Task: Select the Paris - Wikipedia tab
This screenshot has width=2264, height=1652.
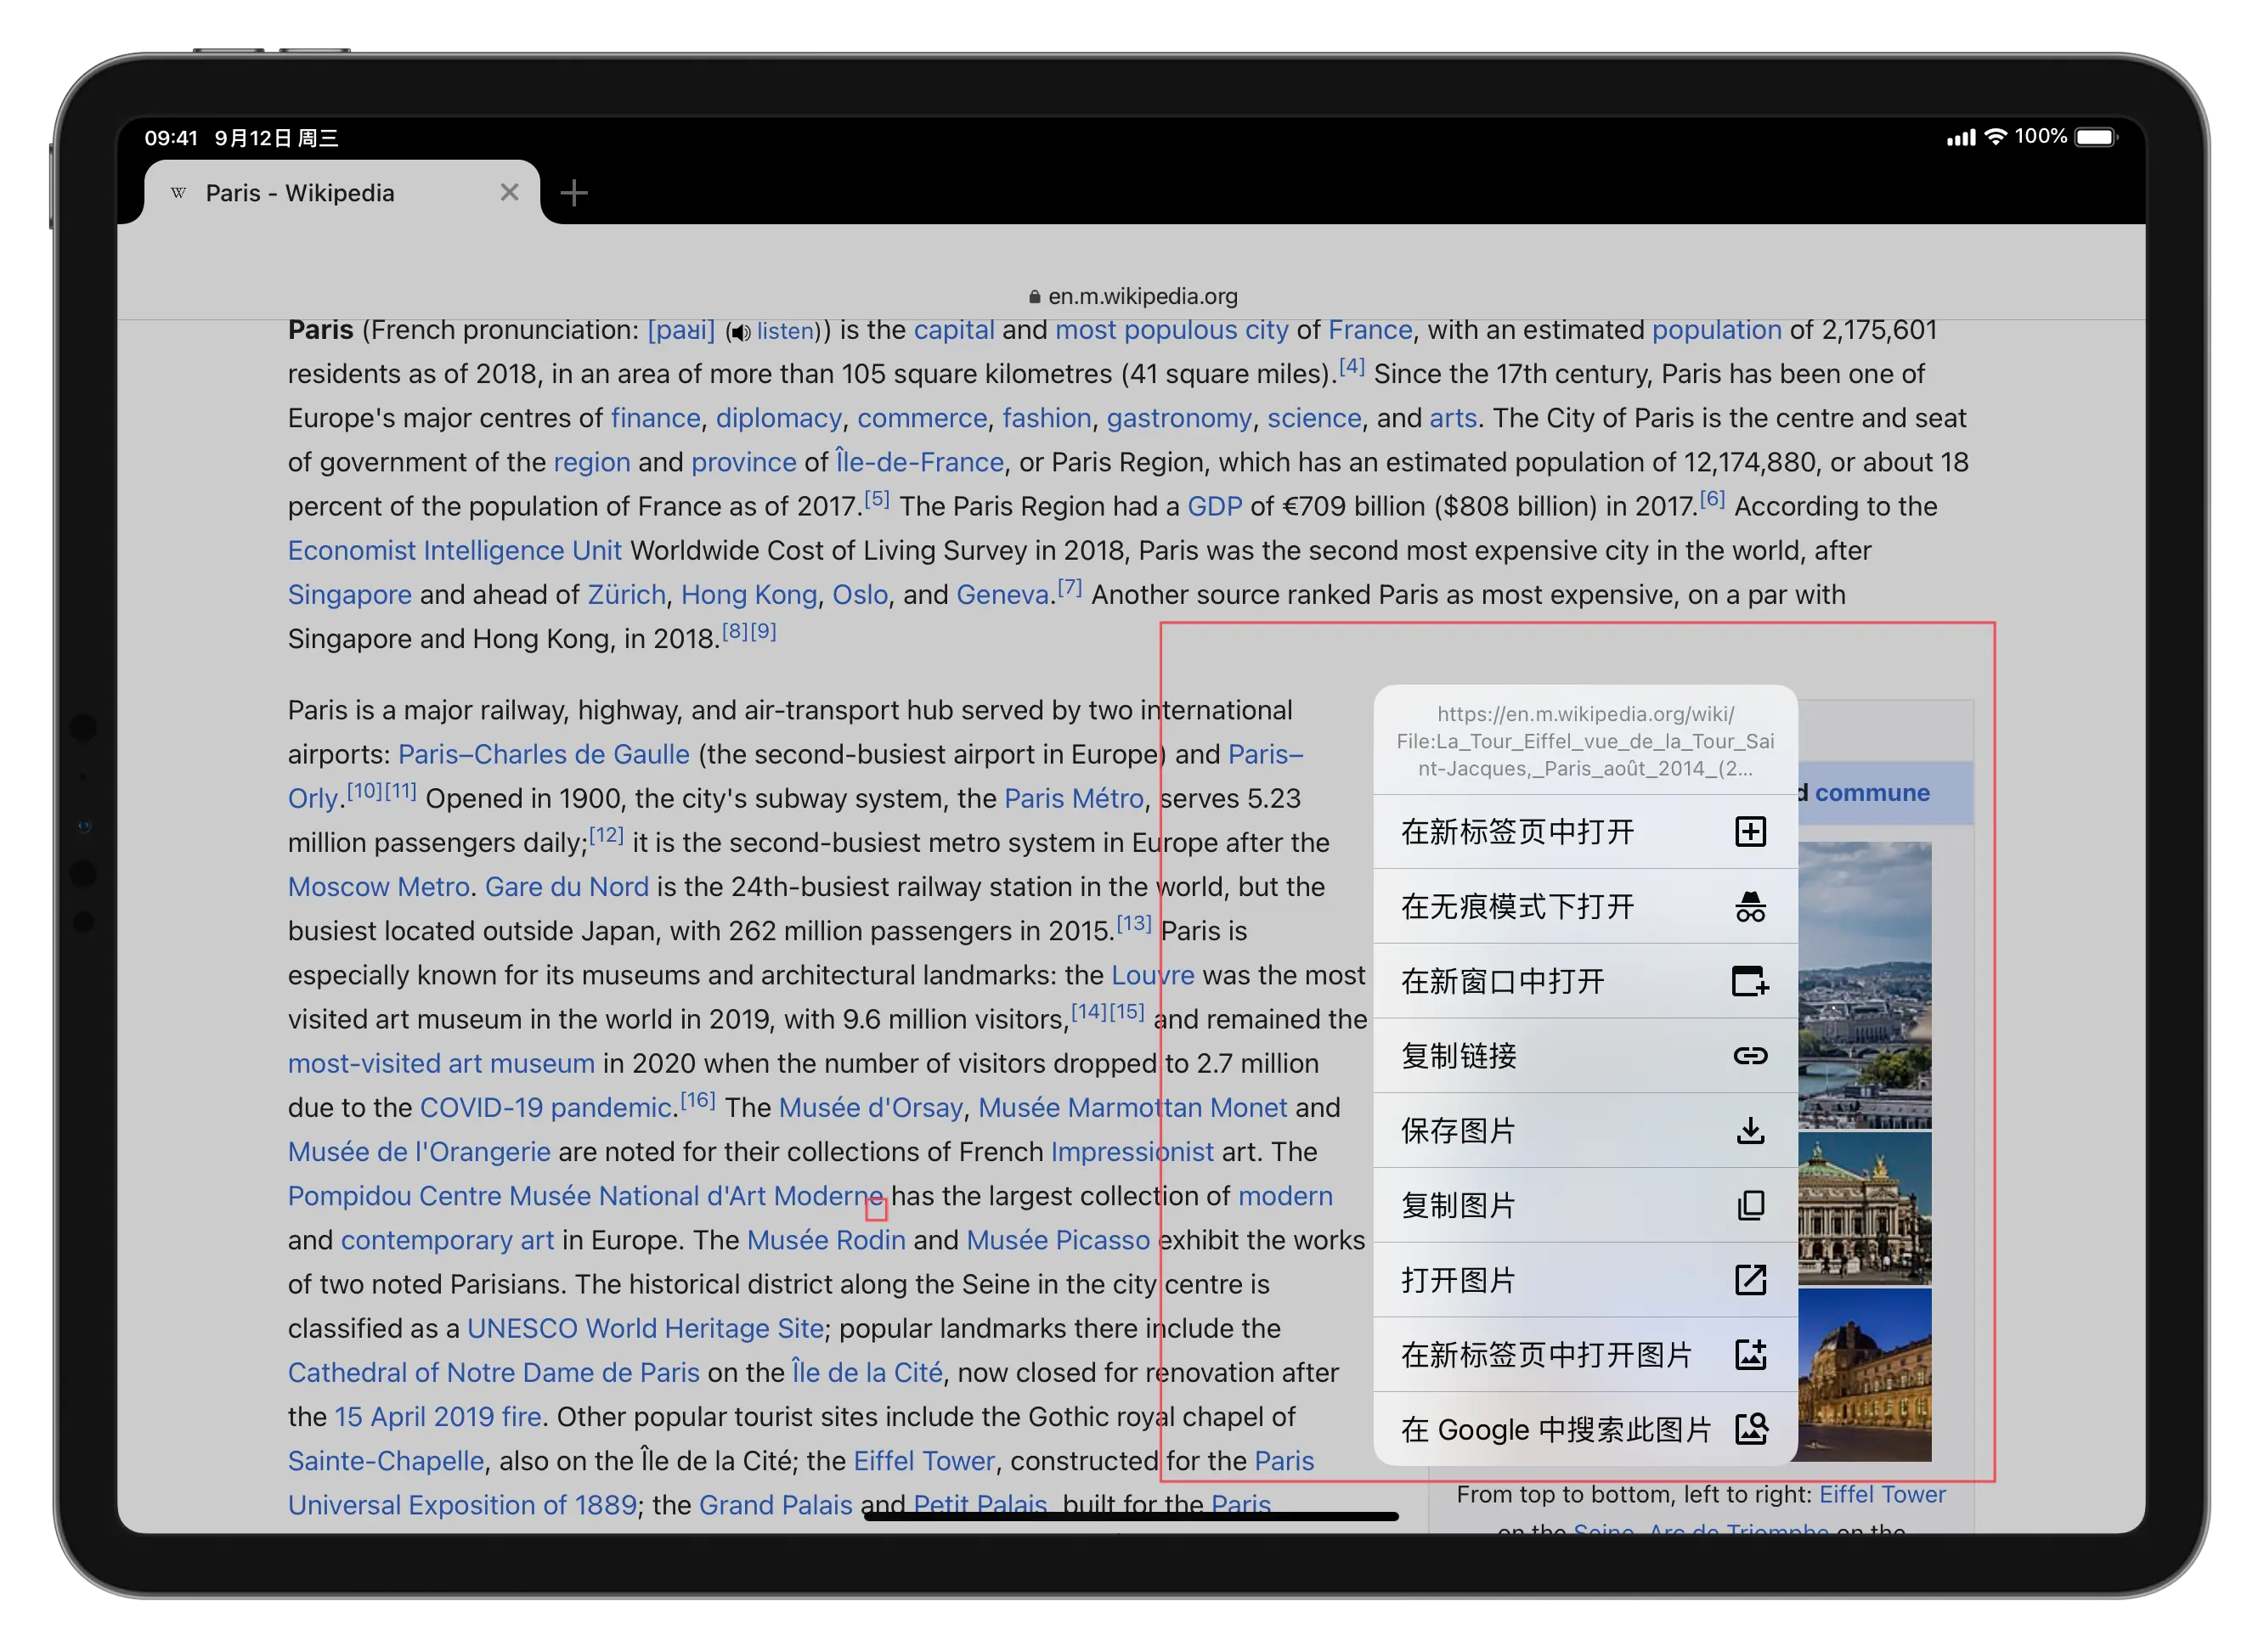Action: pos(341,192)
